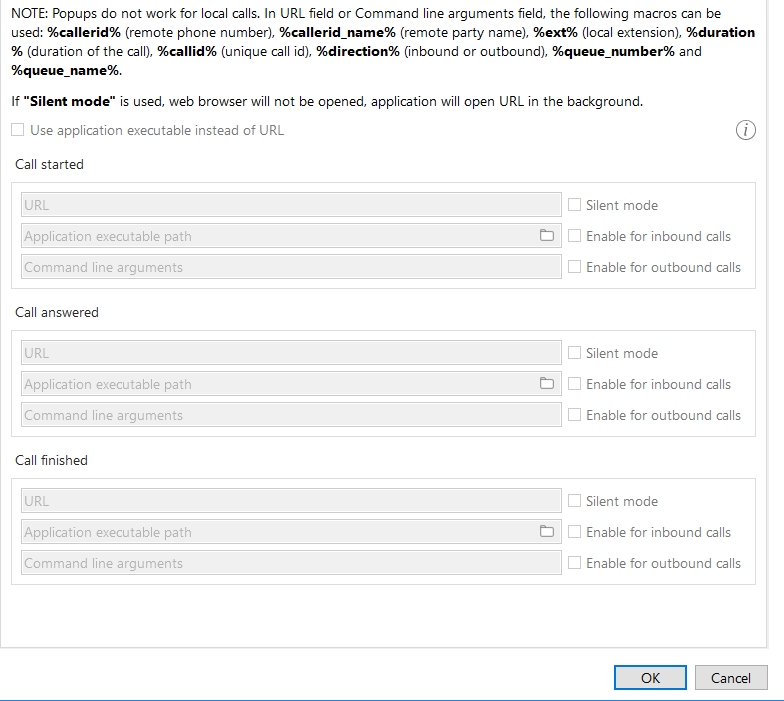Browse folder icon in Call finished section

click(x=546, y=532)
